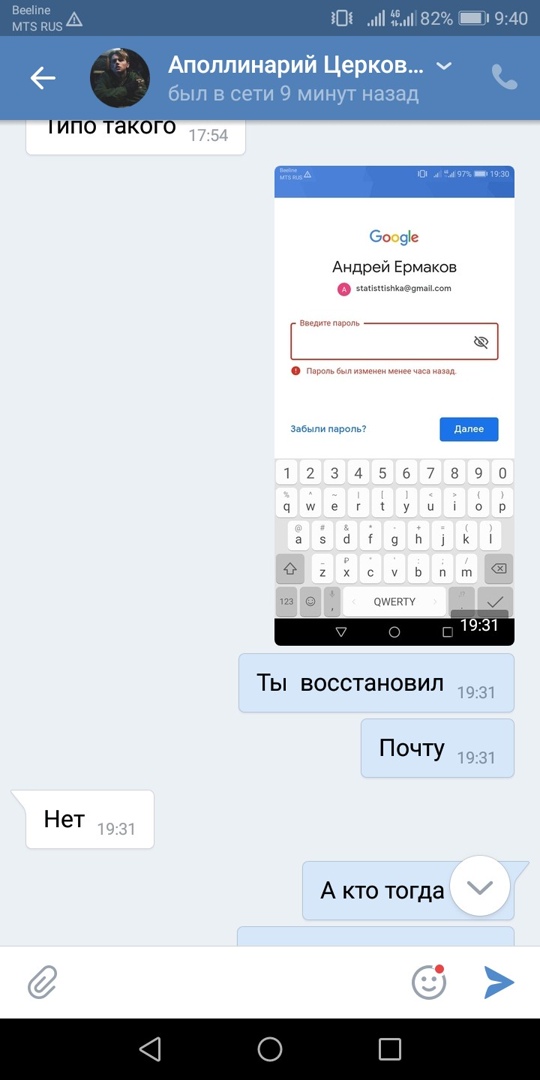This screenshot has width=540, height=1080.
Task: Start a voice call with the phone icon
Action: (504, 78)
